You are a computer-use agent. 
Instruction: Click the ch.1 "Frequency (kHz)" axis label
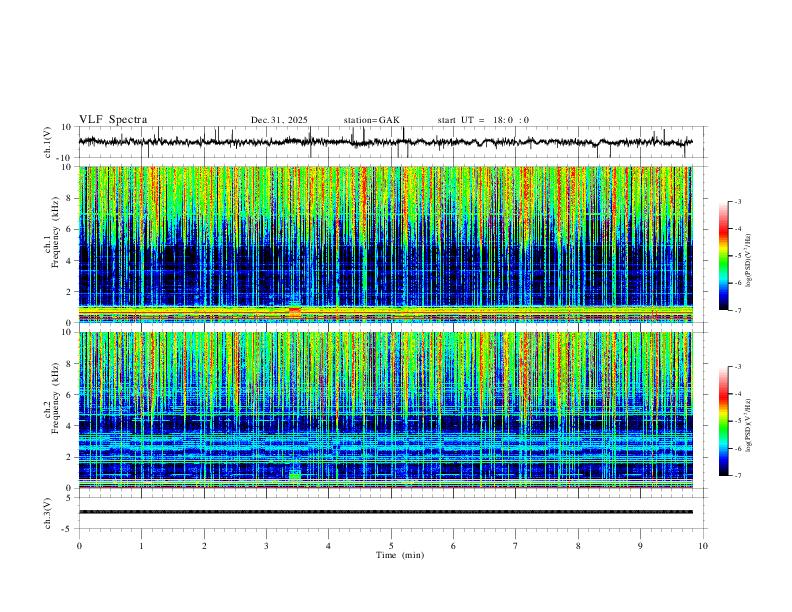pyautogui.click(x=55, y=233)
